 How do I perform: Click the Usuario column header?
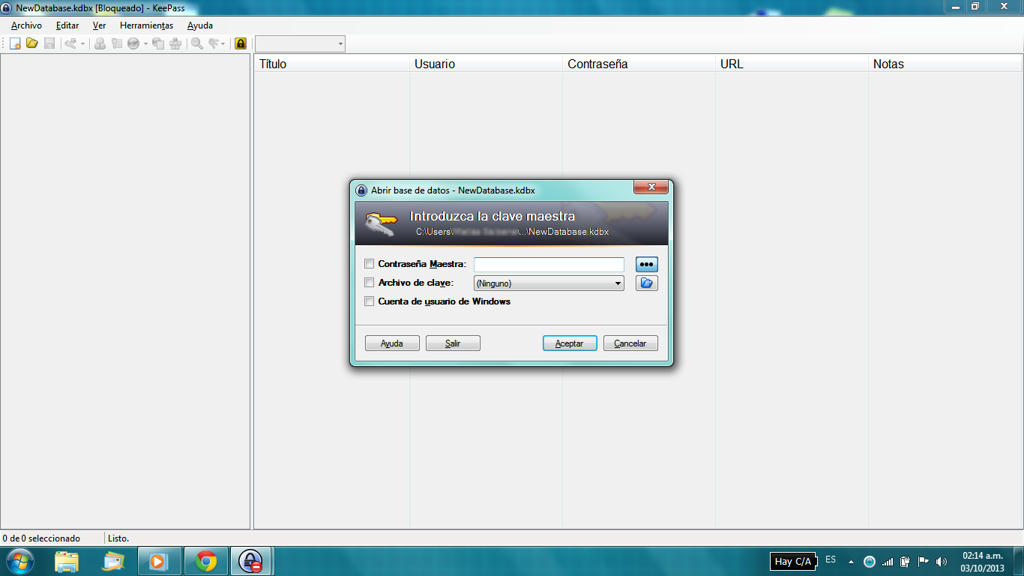(486, 64)
